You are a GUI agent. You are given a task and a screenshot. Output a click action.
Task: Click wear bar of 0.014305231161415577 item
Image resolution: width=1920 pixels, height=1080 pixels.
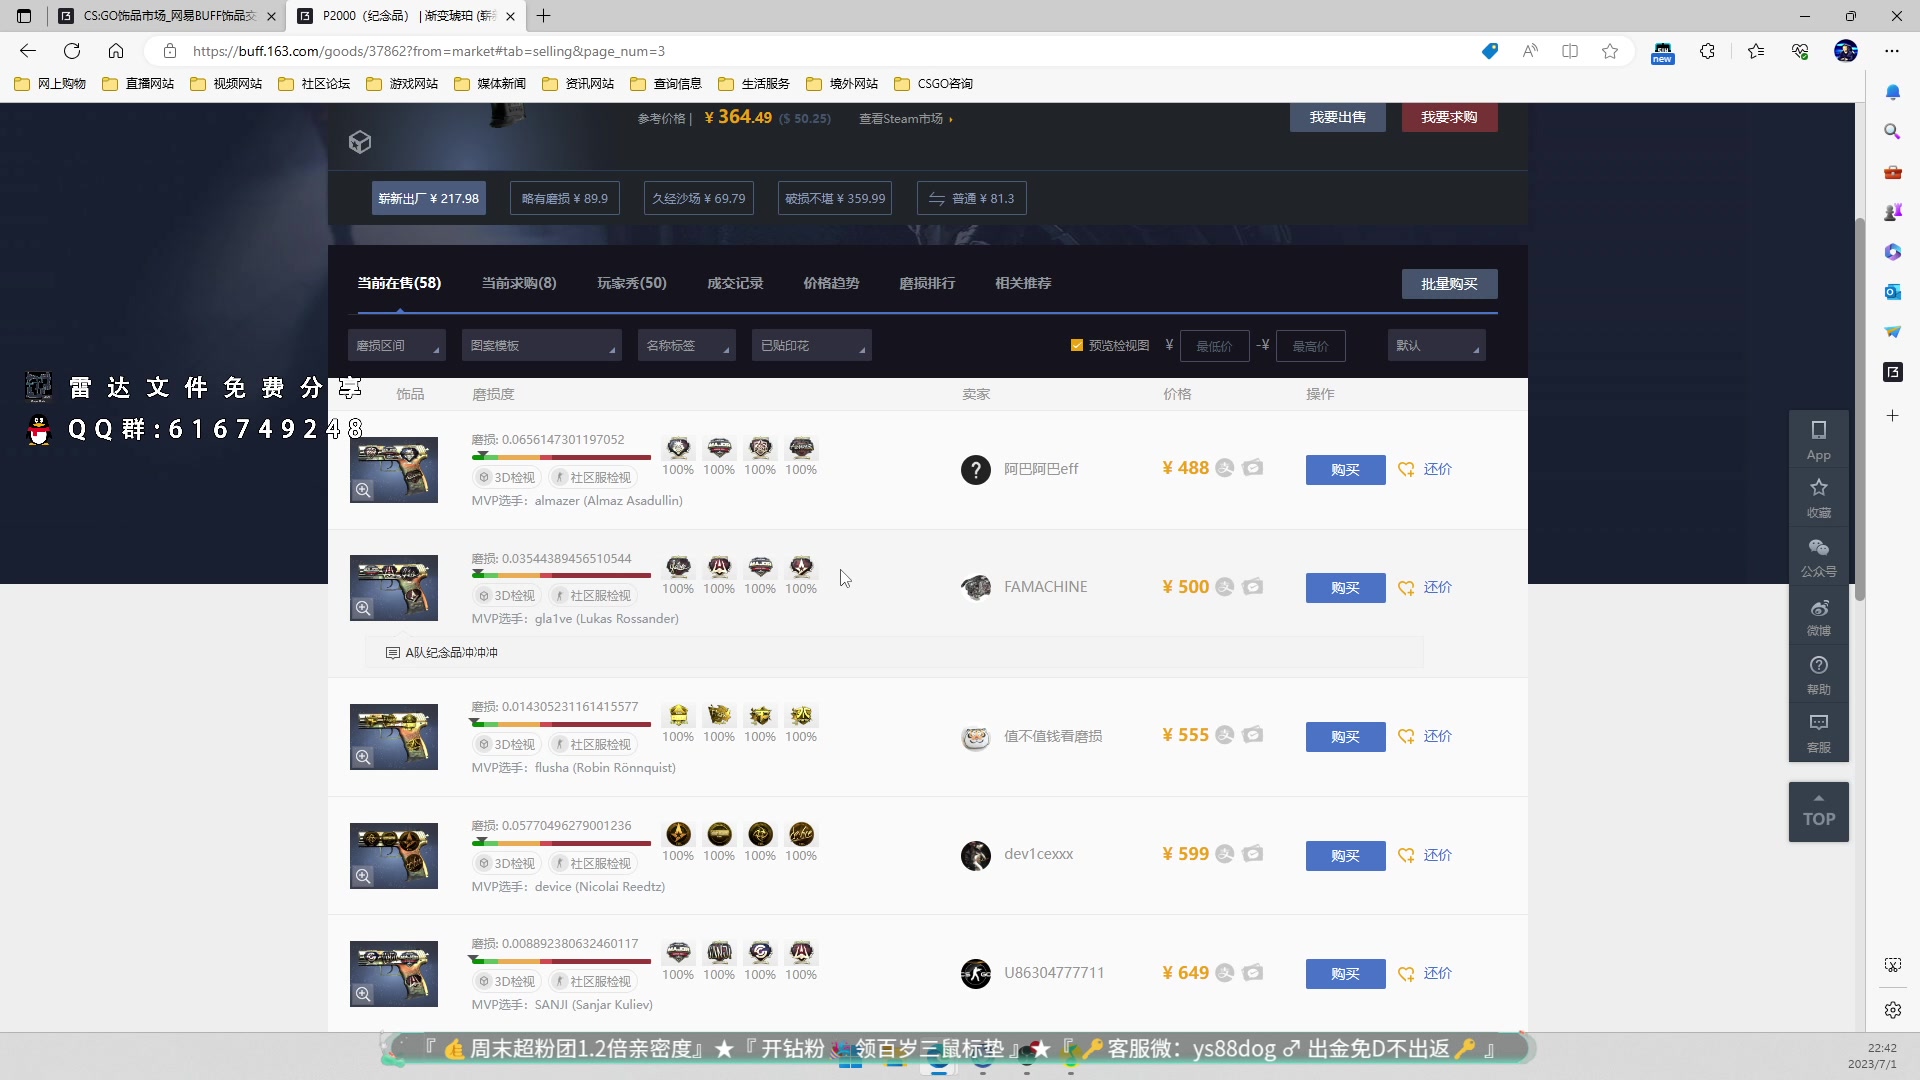(561, 724)
